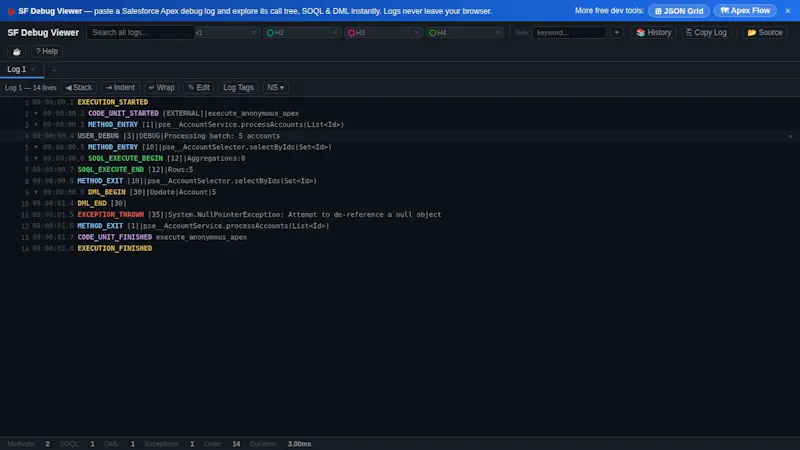Click the Duration 3.00ms status entry

tap(281, 444)
